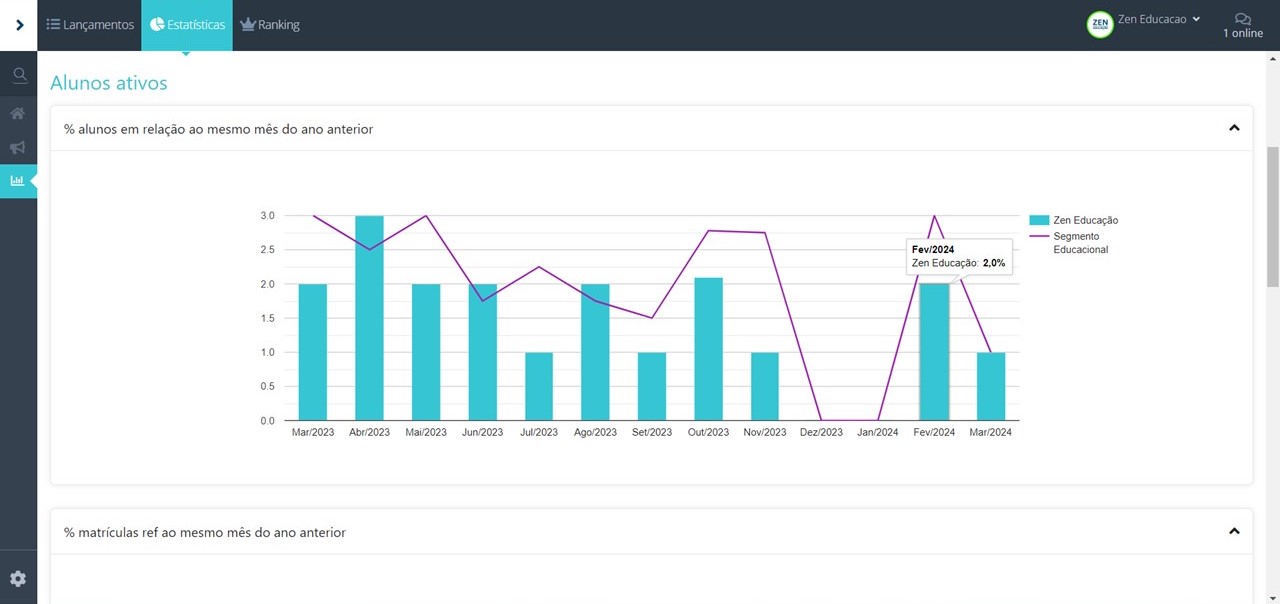This screenshot has height=604, width=1280.
Task: Click the Nov/2023 bar
Action: (x=765, y=386)
